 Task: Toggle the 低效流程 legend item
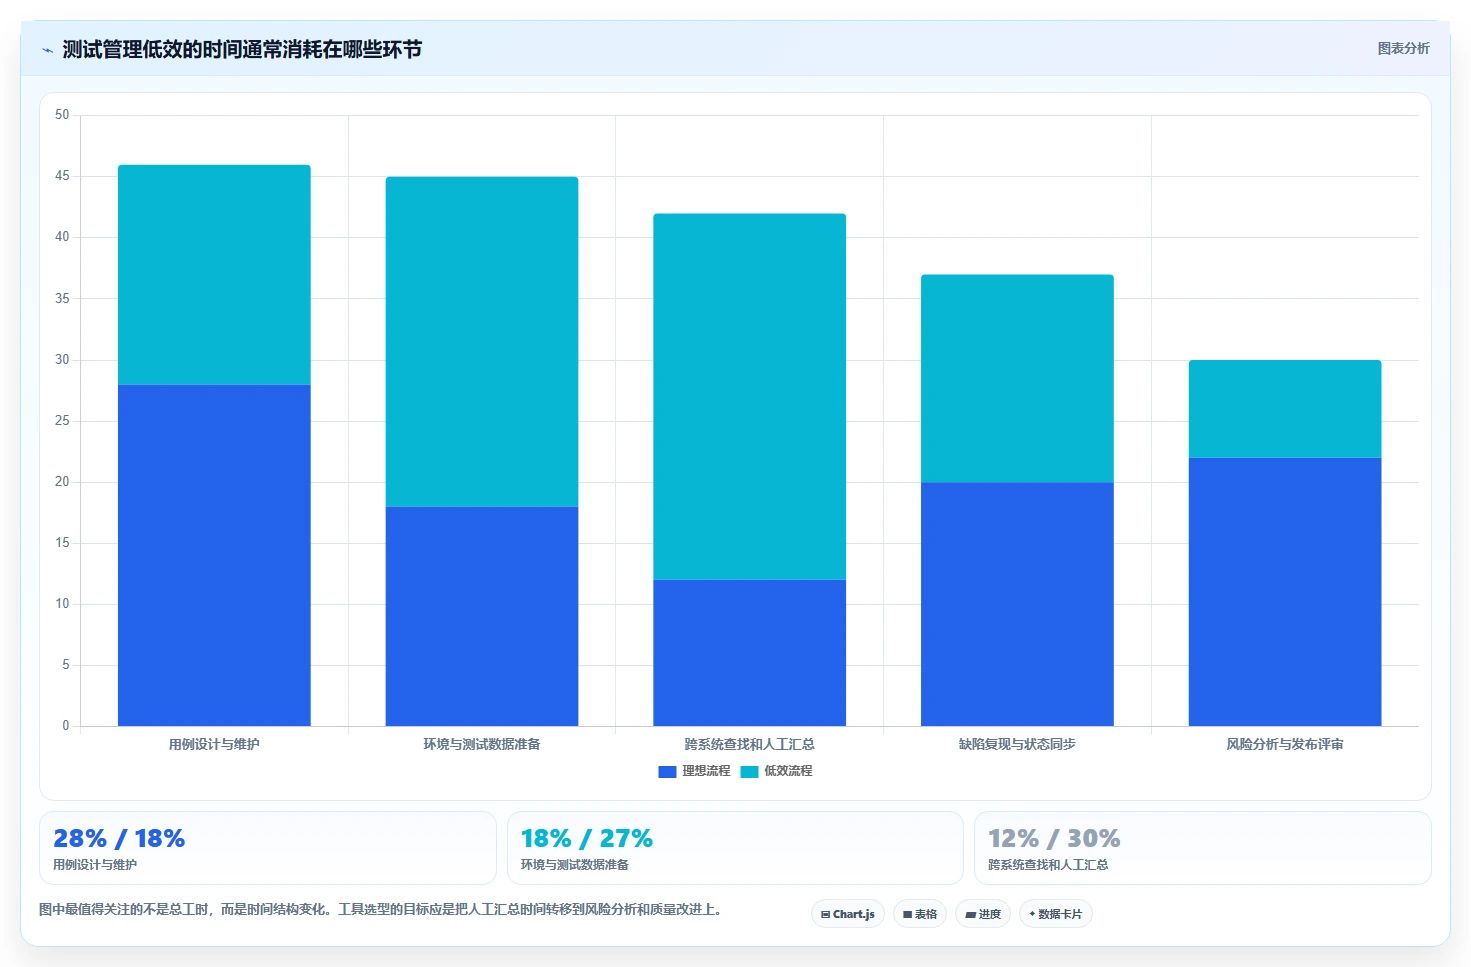(x=776, y=771)
